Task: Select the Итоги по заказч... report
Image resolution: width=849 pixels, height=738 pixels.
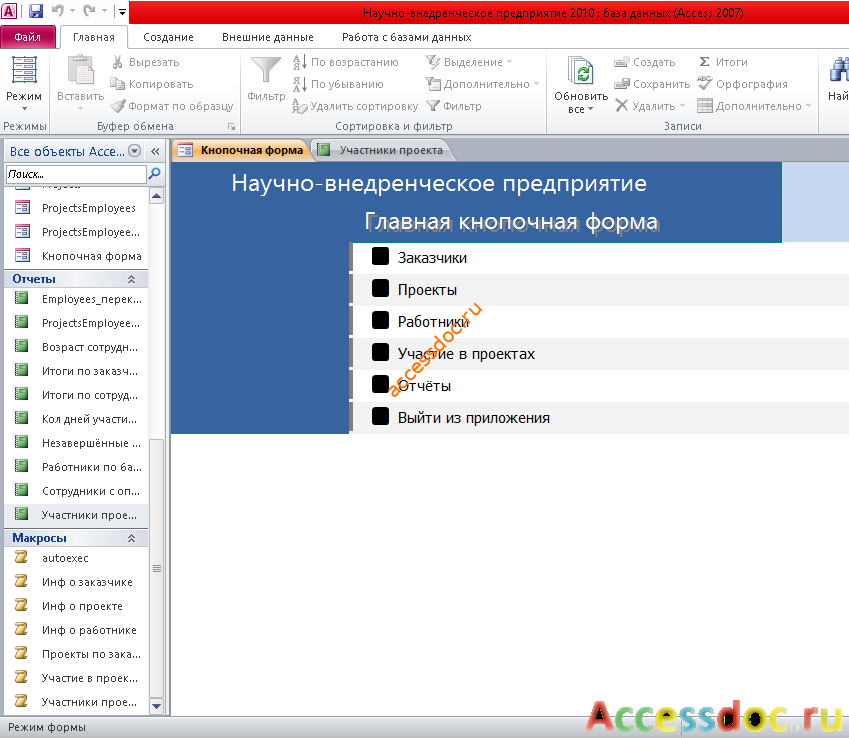Action: click(76, 371)
